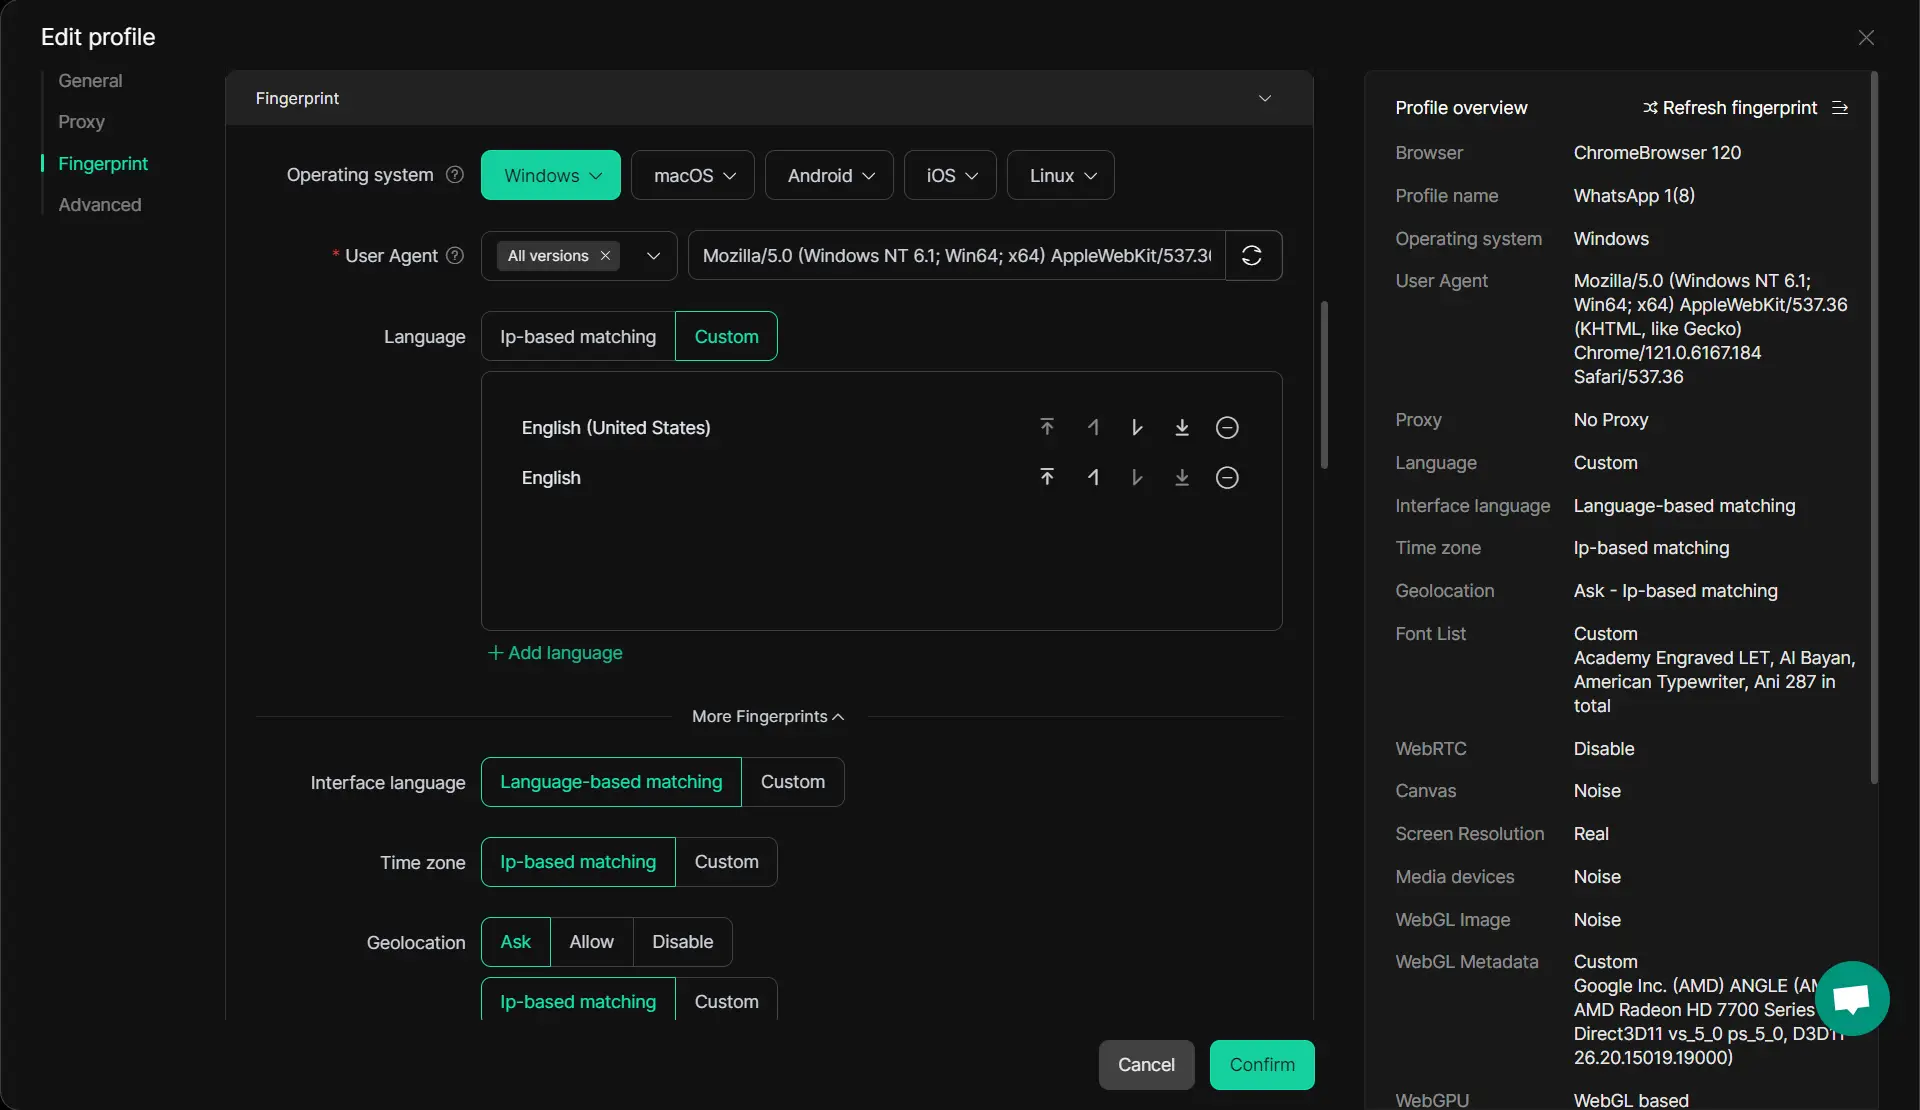
Task: Open the live chat support bubble
Action: [1851, 998]
